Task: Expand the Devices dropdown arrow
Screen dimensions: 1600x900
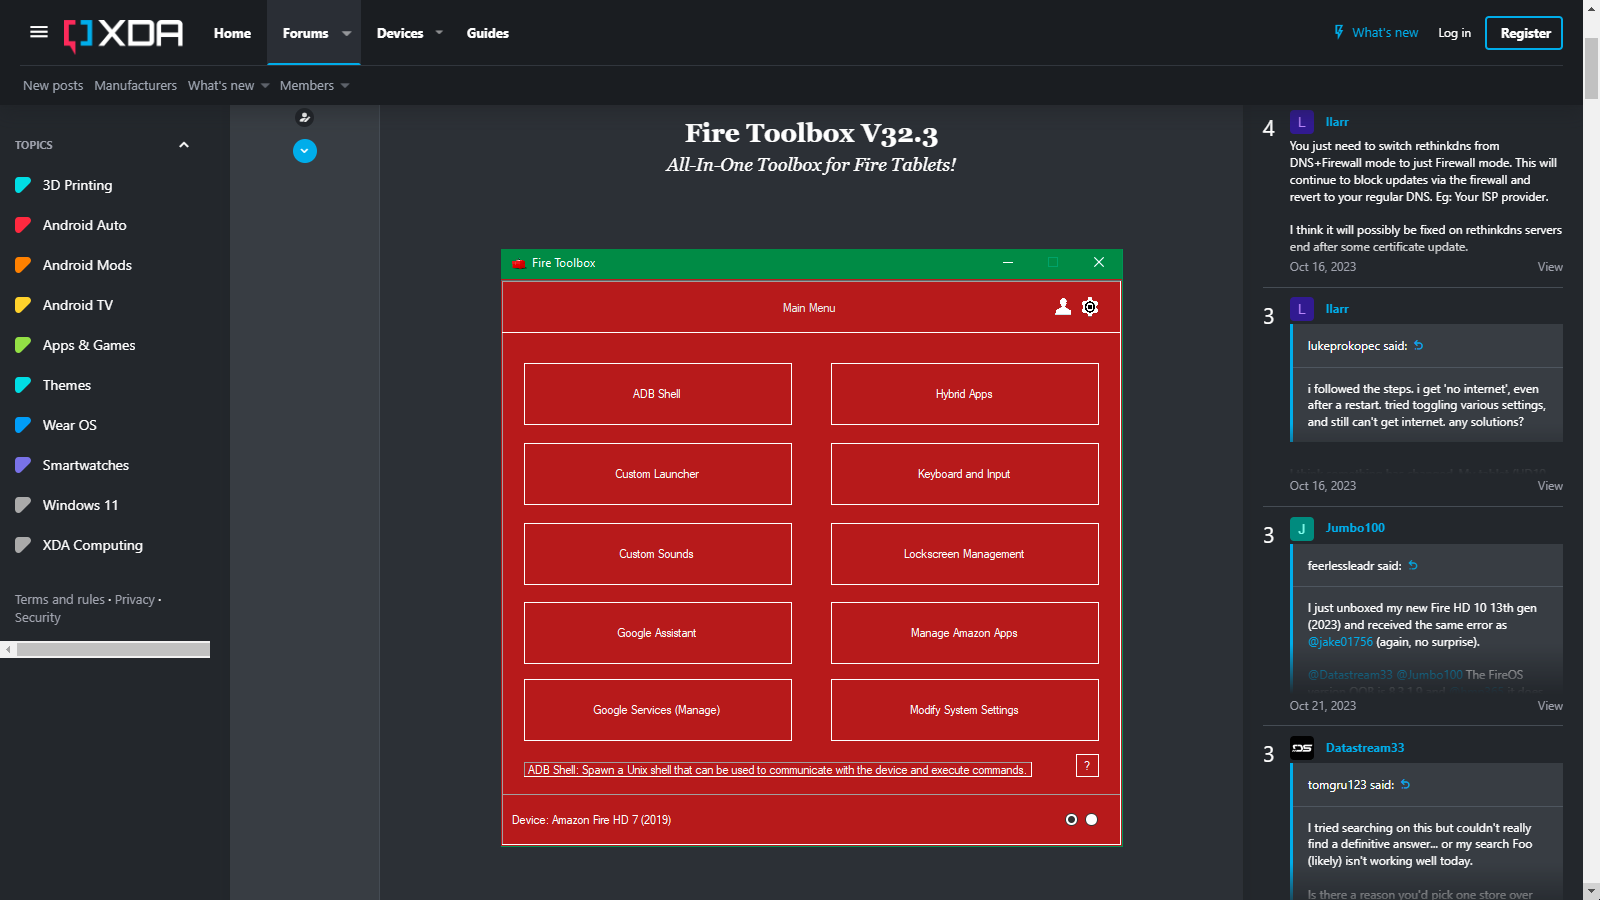Action: click(439, 33)
